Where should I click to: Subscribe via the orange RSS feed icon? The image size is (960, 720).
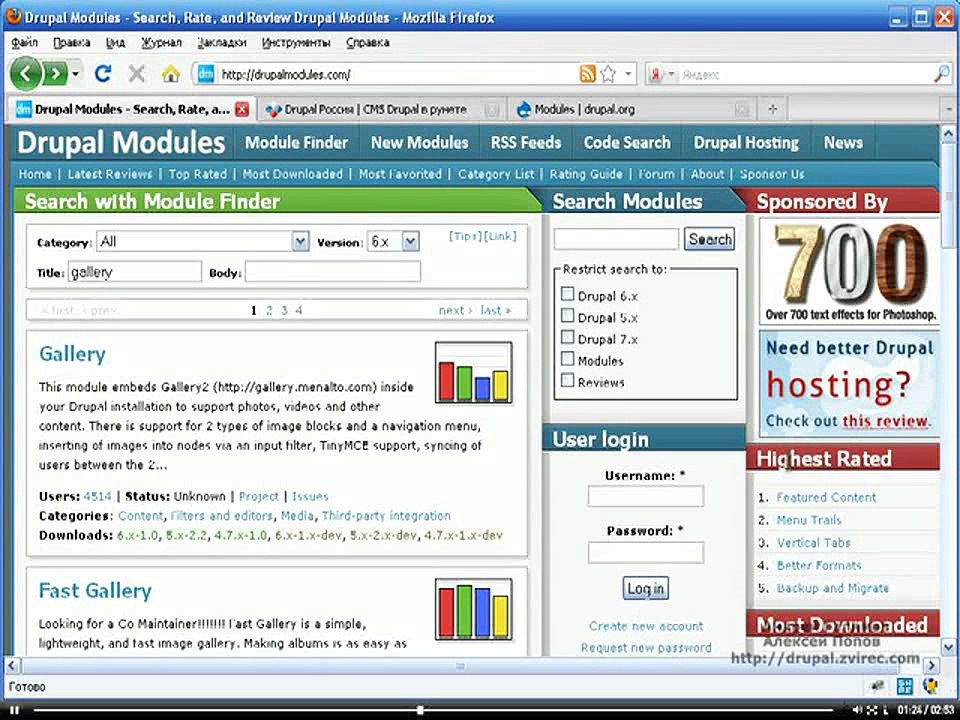(x=587, y=74)
